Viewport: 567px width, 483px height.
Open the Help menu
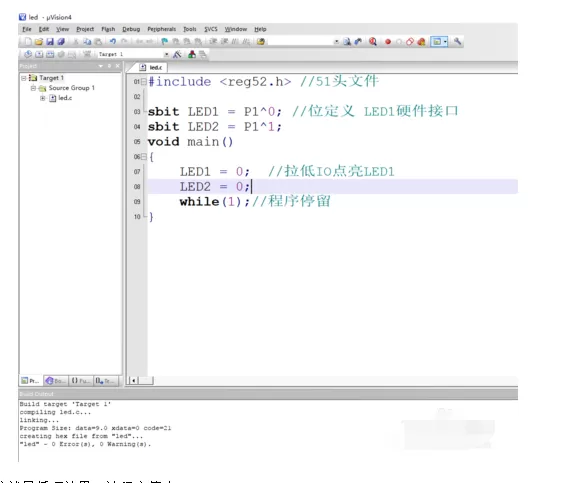click(260, 29)
